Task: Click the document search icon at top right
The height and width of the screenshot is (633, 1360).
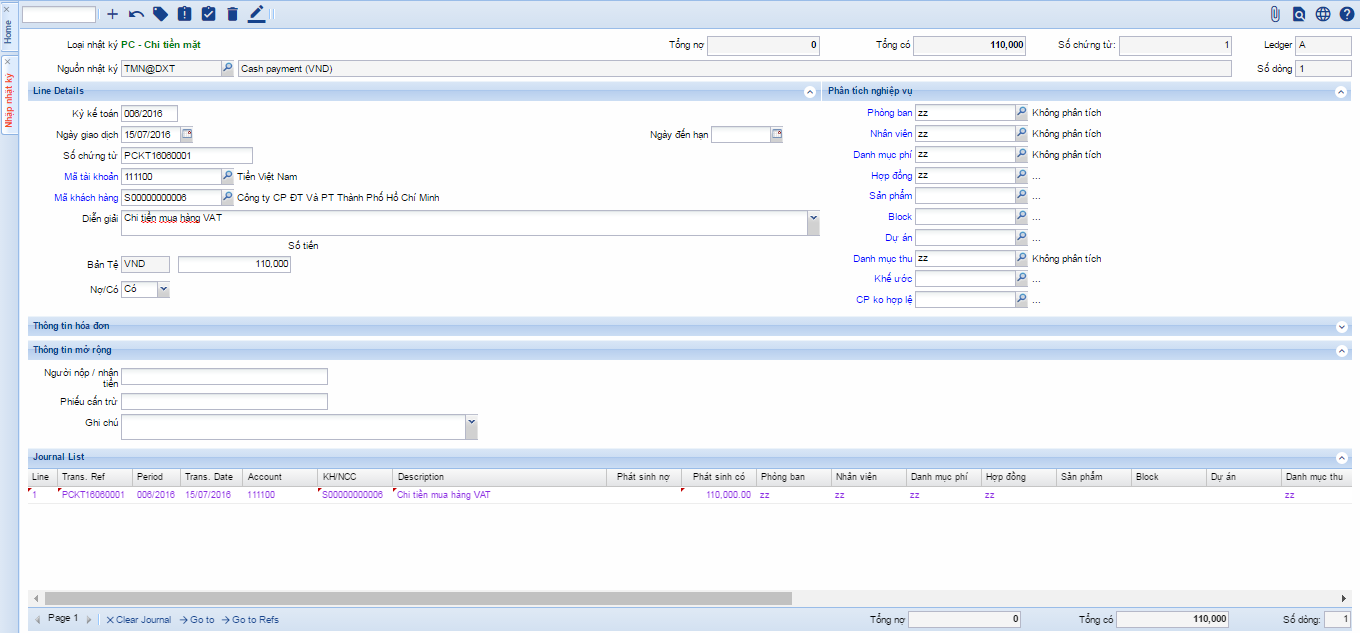Action: pyautogui.click(x=1299, y=14)
